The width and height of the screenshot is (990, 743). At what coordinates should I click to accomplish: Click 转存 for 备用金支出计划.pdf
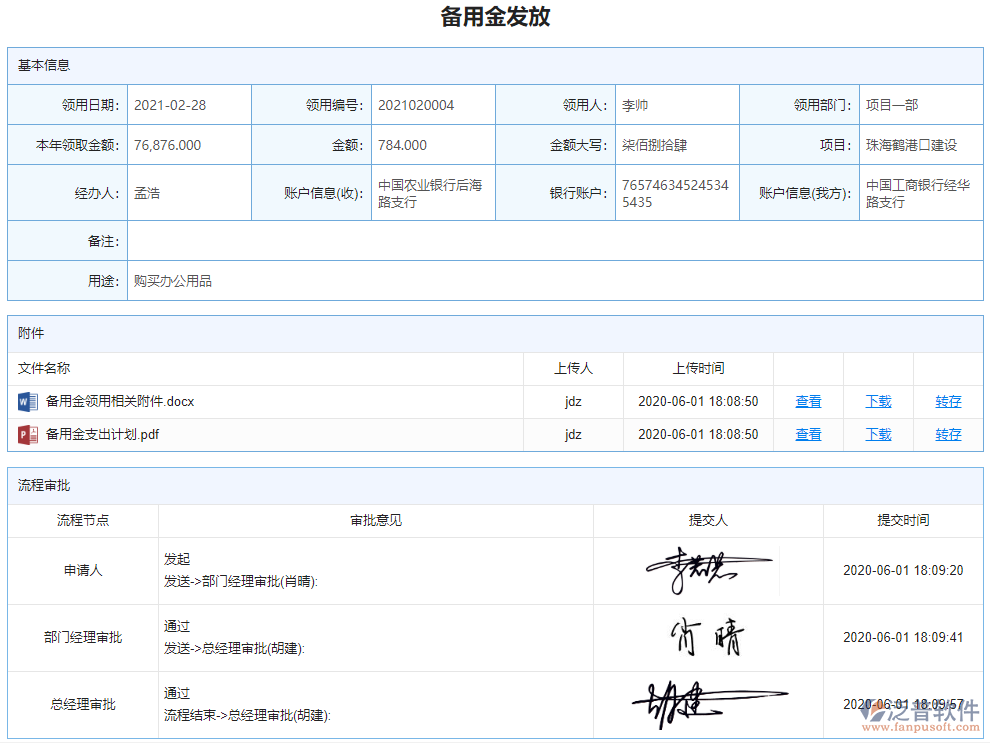click(947, 434)
